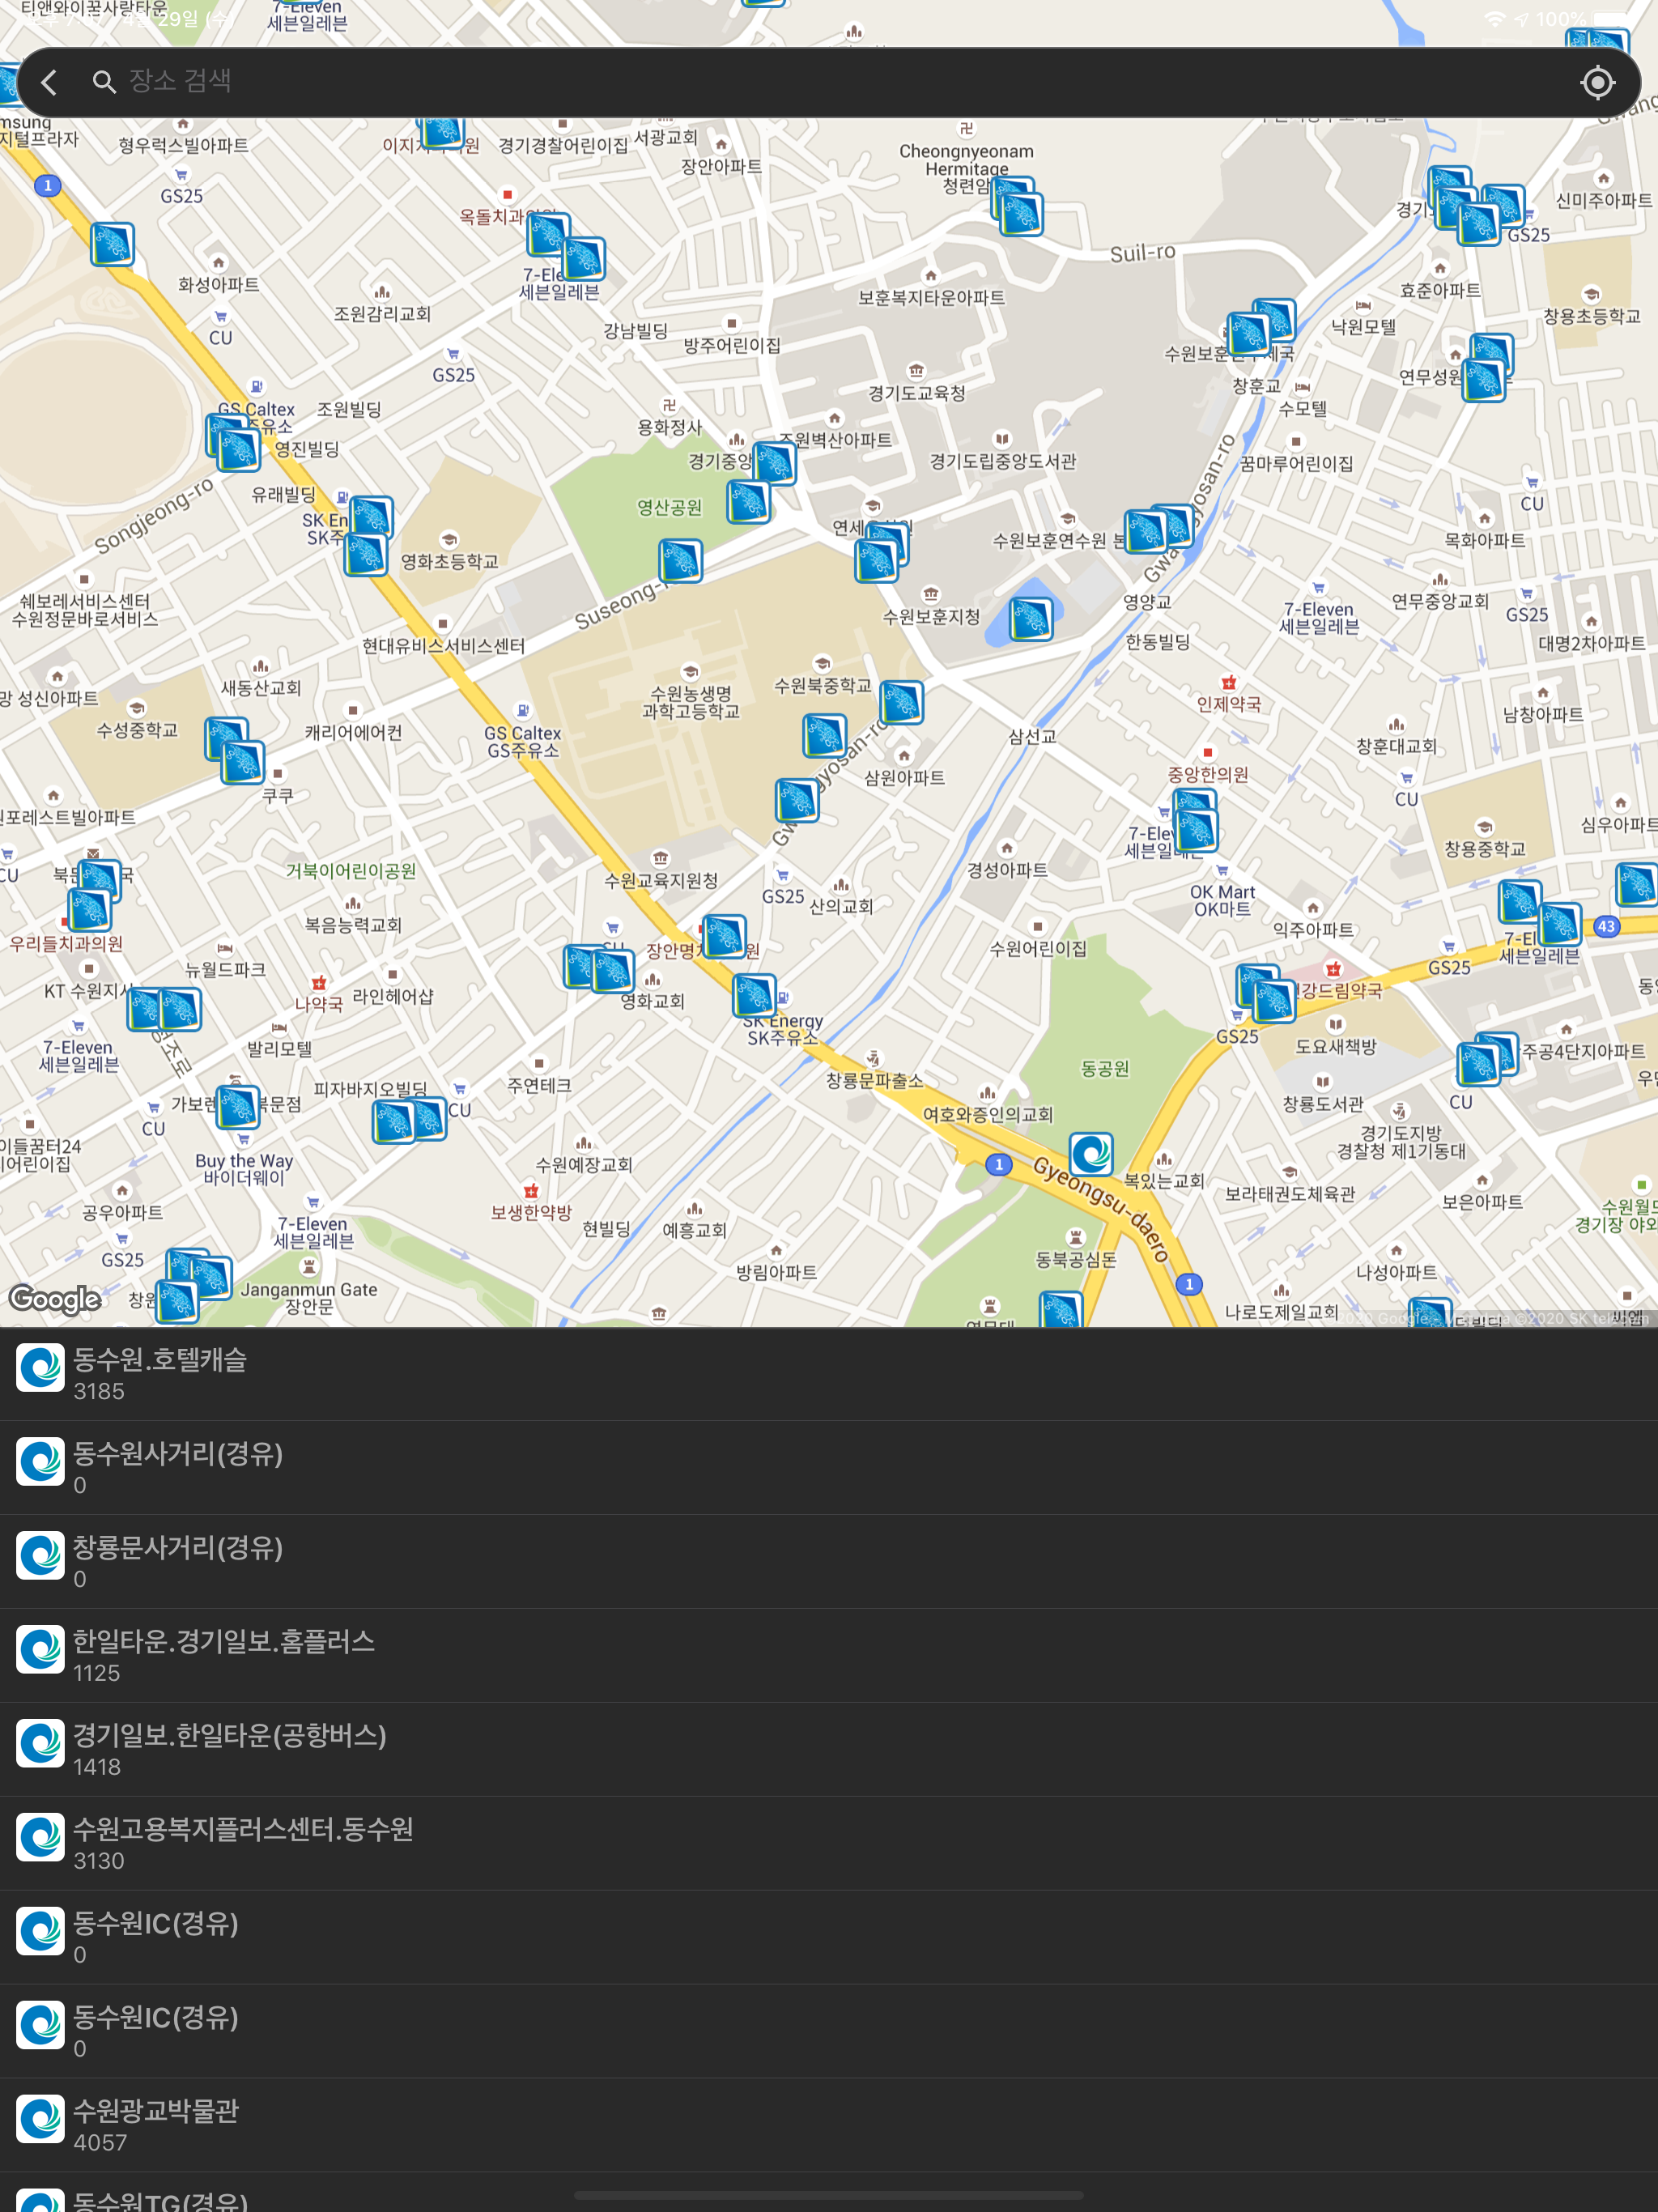Tap bus stop marker near 영화초등학교

[x=366, y=555]
